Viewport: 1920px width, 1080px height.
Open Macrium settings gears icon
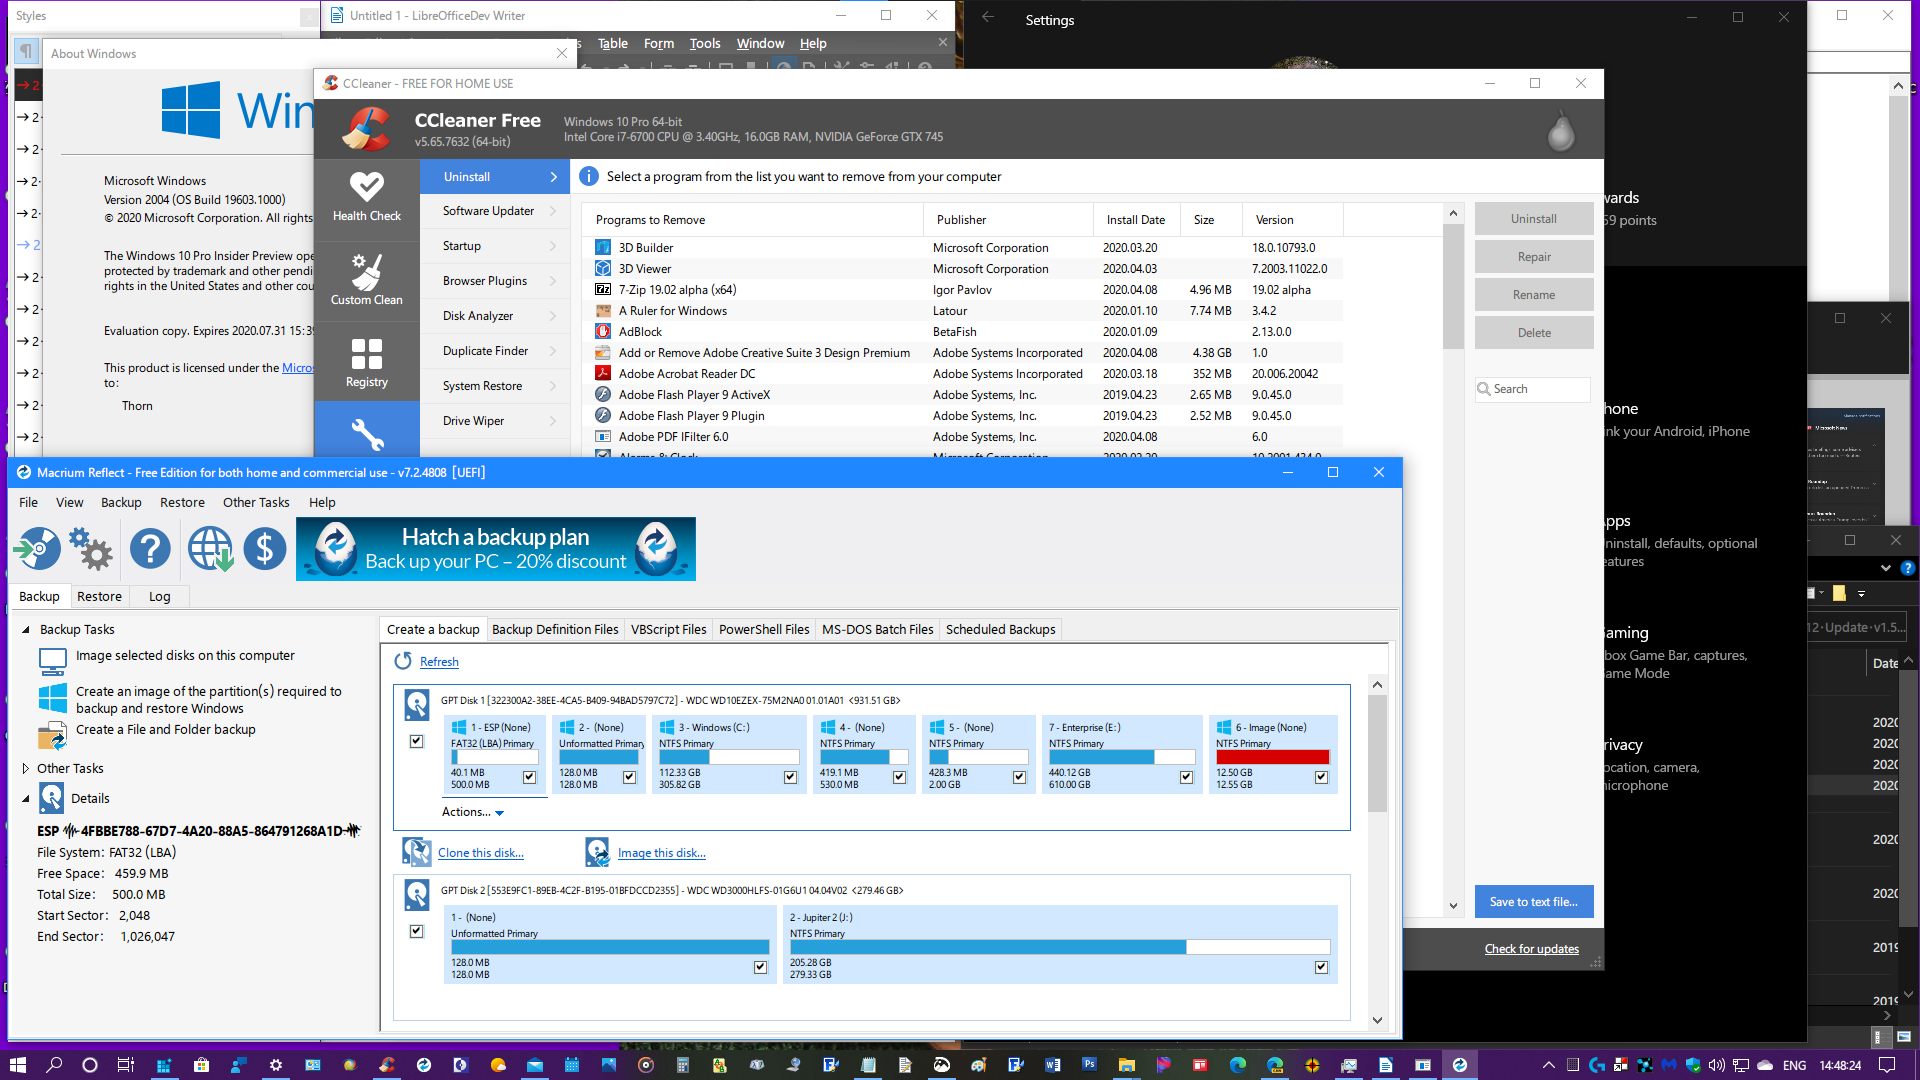point(91,549)
